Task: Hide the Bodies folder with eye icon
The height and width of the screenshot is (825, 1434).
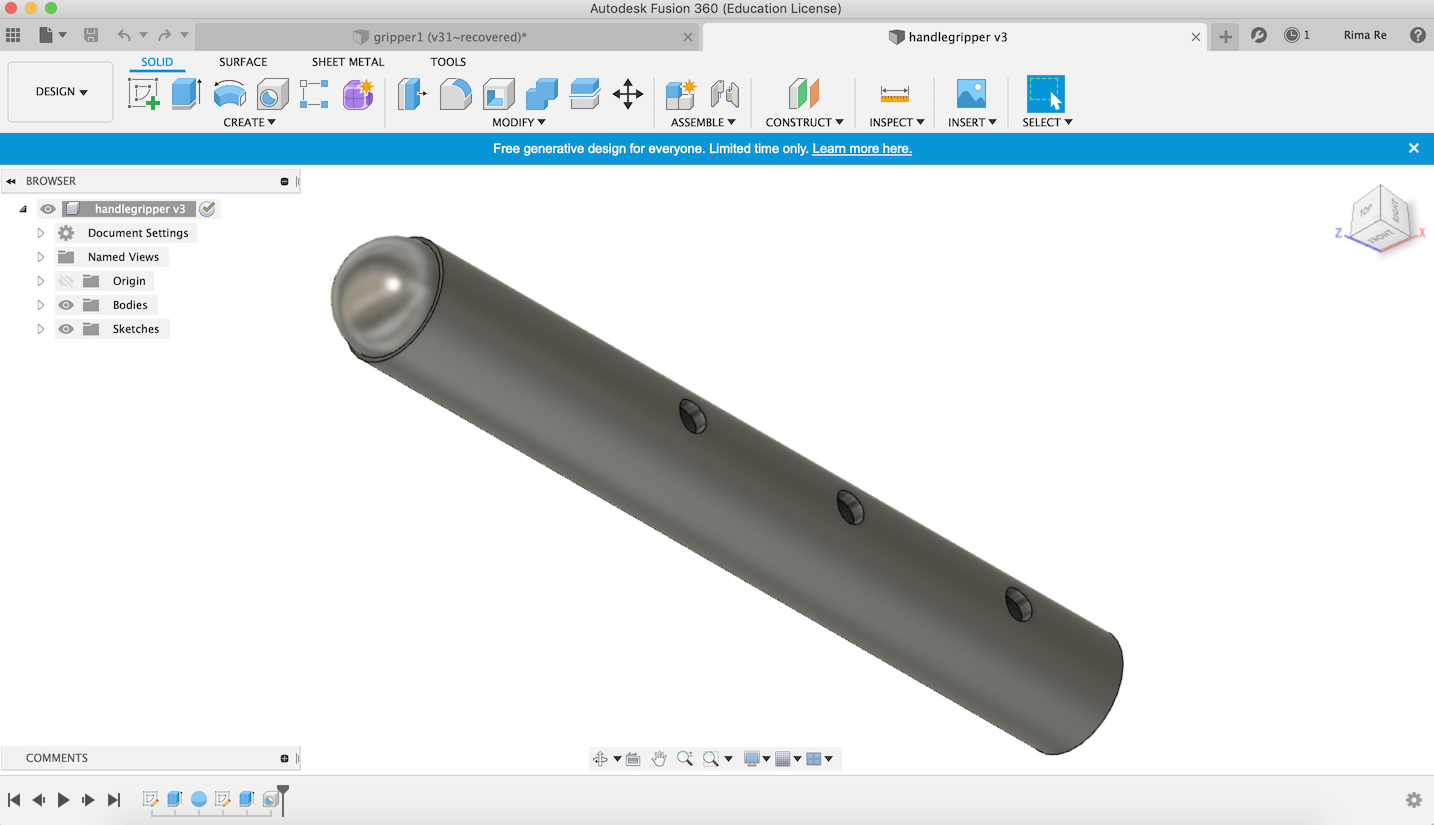Action: point(66,305)
